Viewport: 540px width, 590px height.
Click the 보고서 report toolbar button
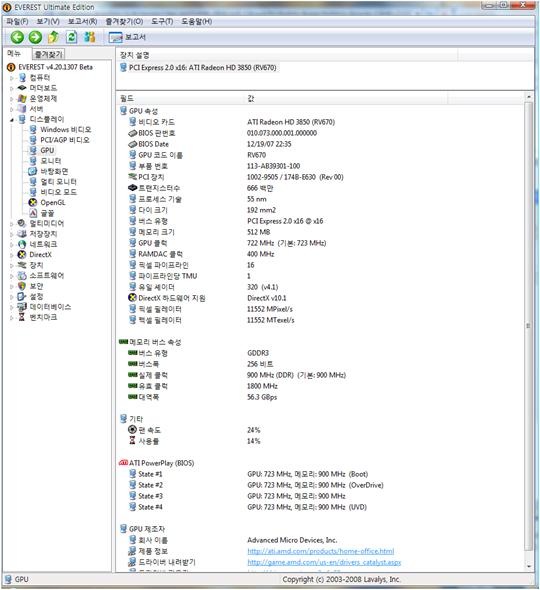point(127,37)
